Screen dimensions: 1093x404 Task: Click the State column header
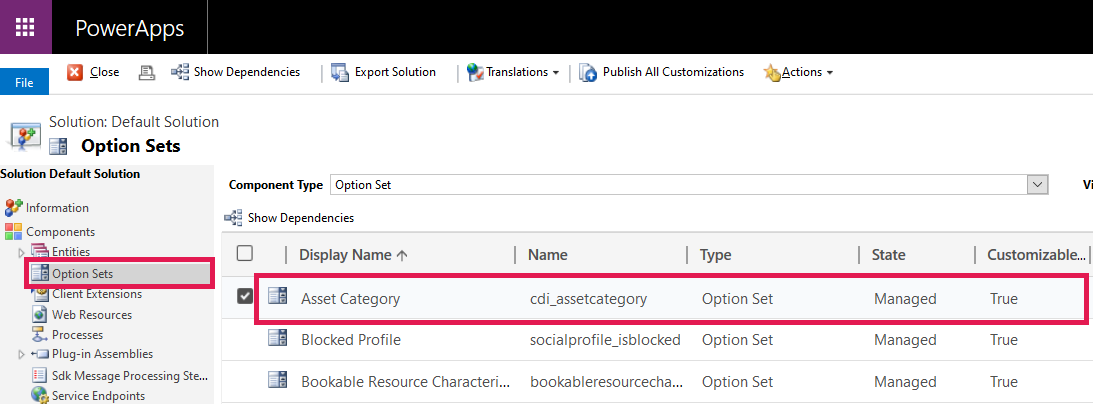click(888, 255)
